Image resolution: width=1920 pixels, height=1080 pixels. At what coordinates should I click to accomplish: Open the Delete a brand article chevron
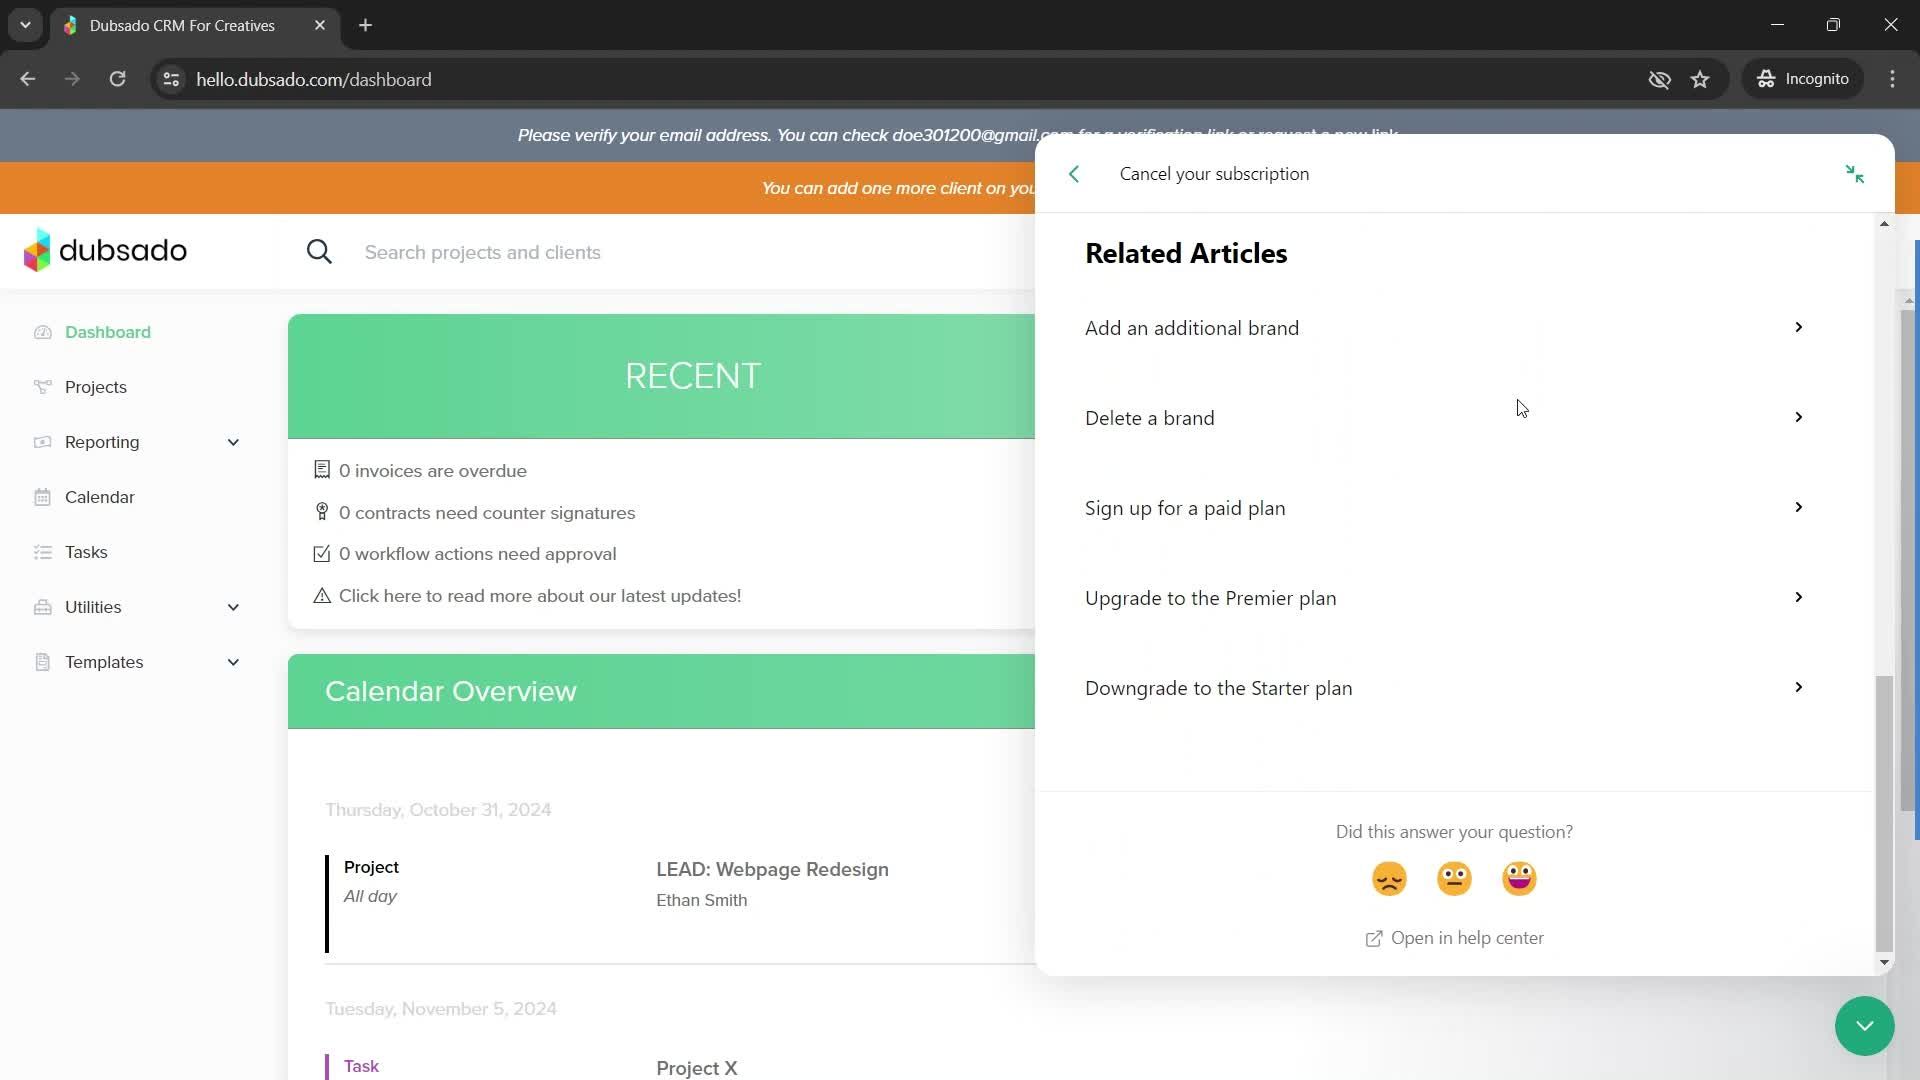pos(1798,417)
